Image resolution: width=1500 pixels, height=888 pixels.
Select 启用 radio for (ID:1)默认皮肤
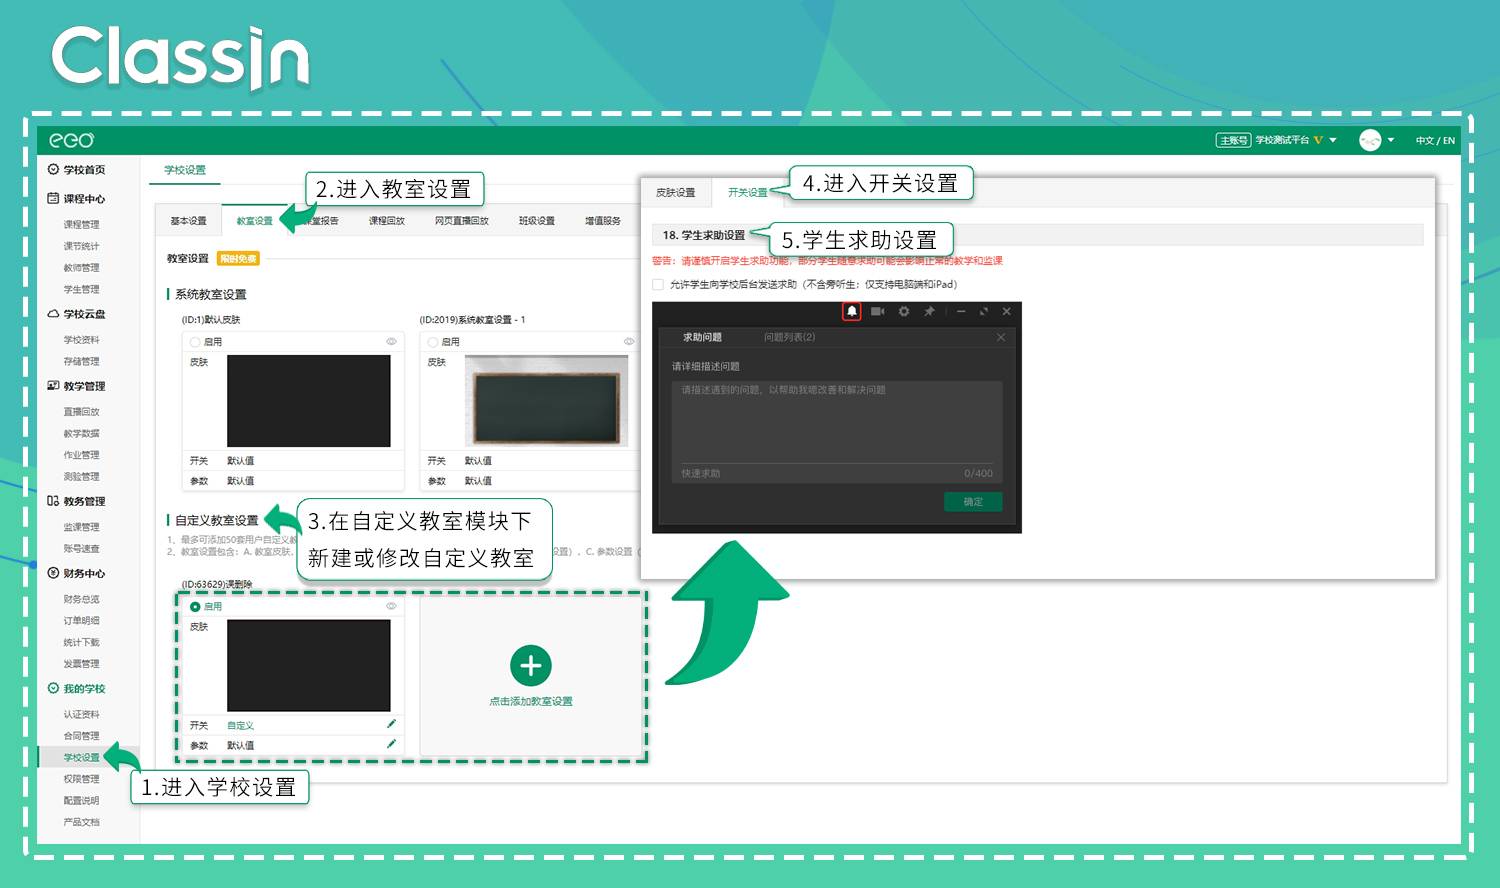[x=195, y=342]
